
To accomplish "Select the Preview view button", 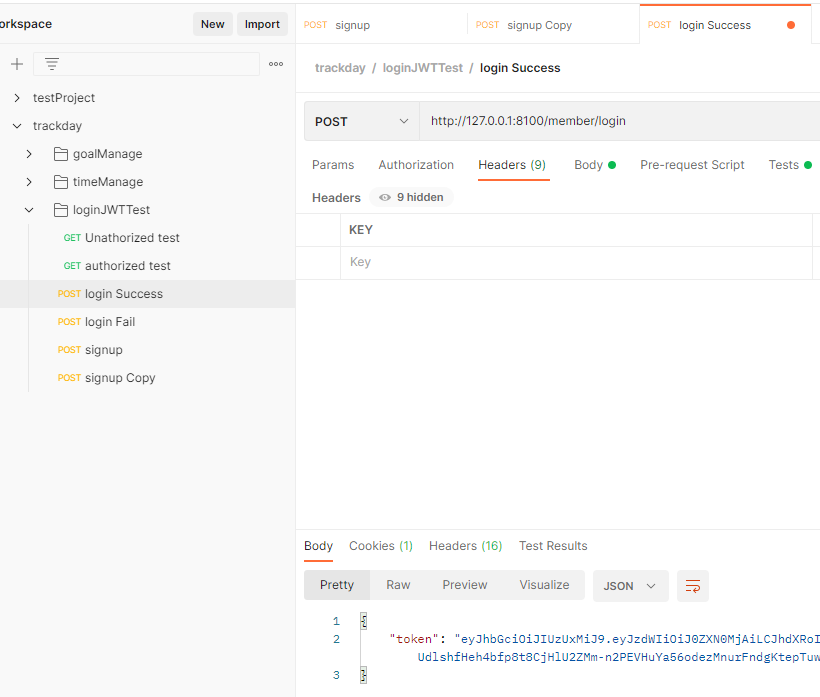I will point(464,585).
